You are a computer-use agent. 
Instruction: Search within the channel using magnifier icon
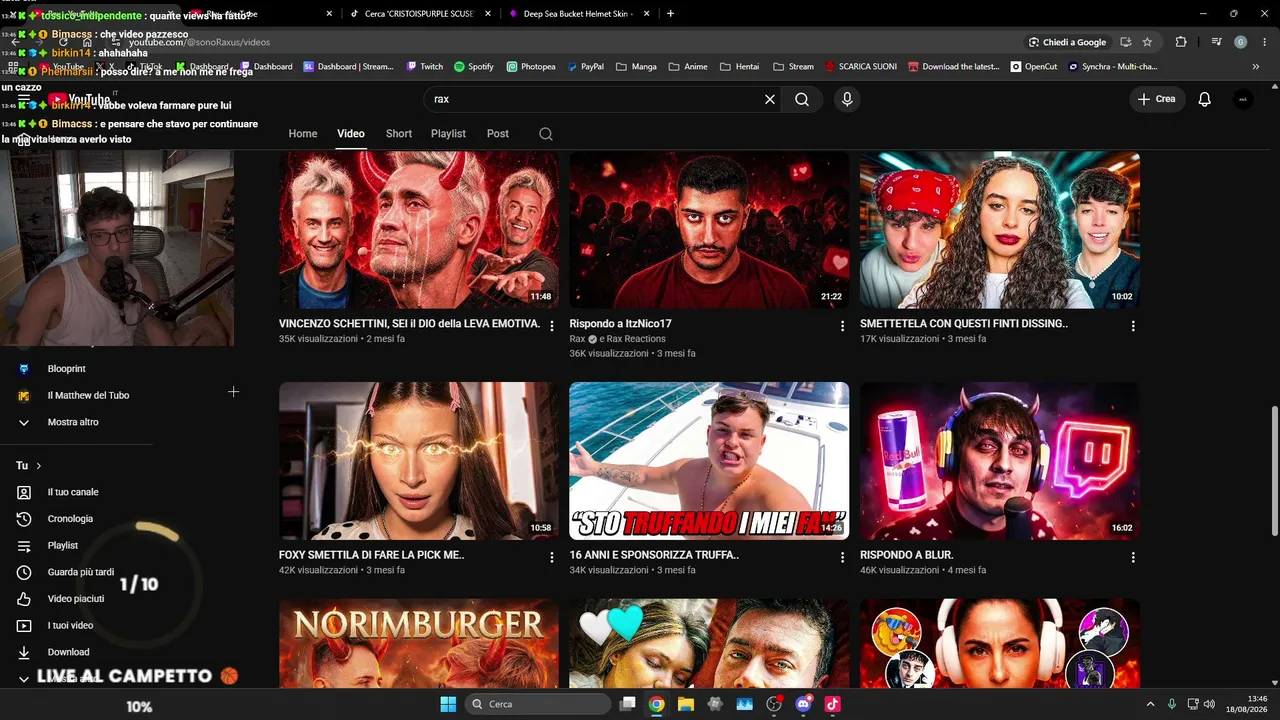[545, 134]
